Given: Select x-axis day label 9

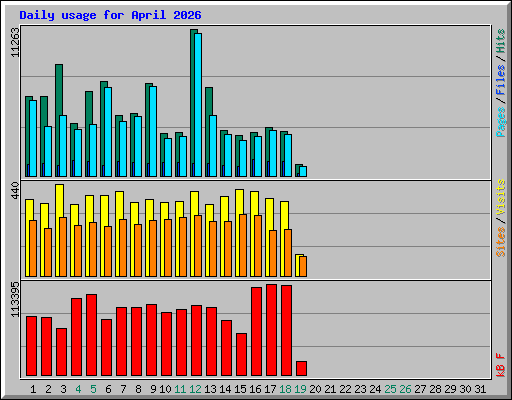Looking at the screenshot, I should tap(153, 389).
